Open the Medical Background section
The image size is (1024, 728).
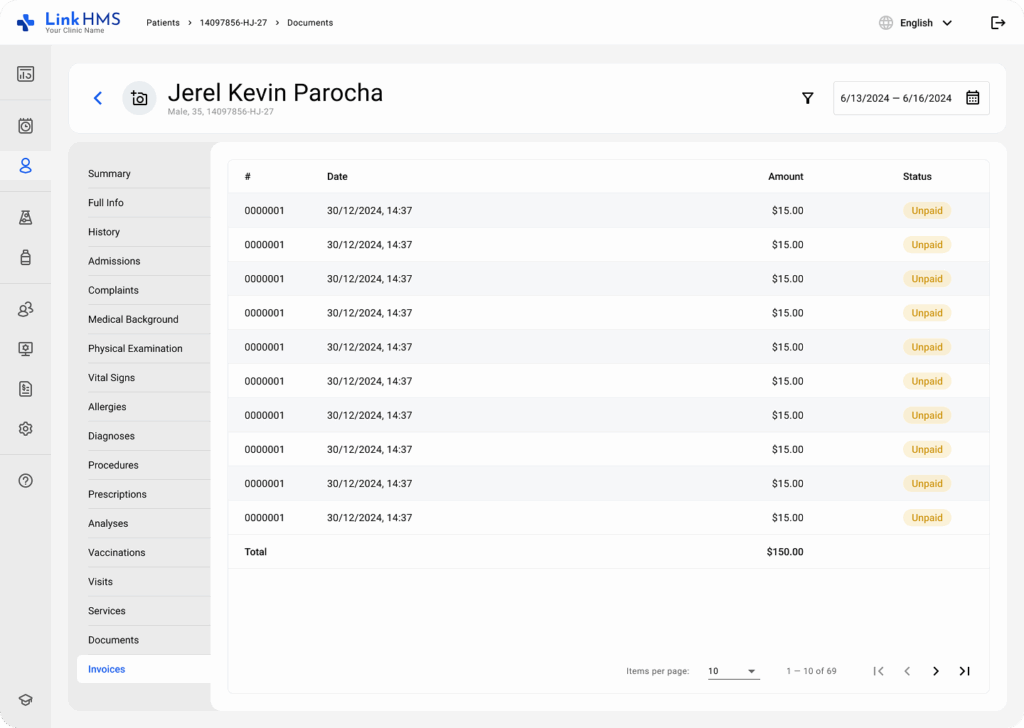click(133, 319)
